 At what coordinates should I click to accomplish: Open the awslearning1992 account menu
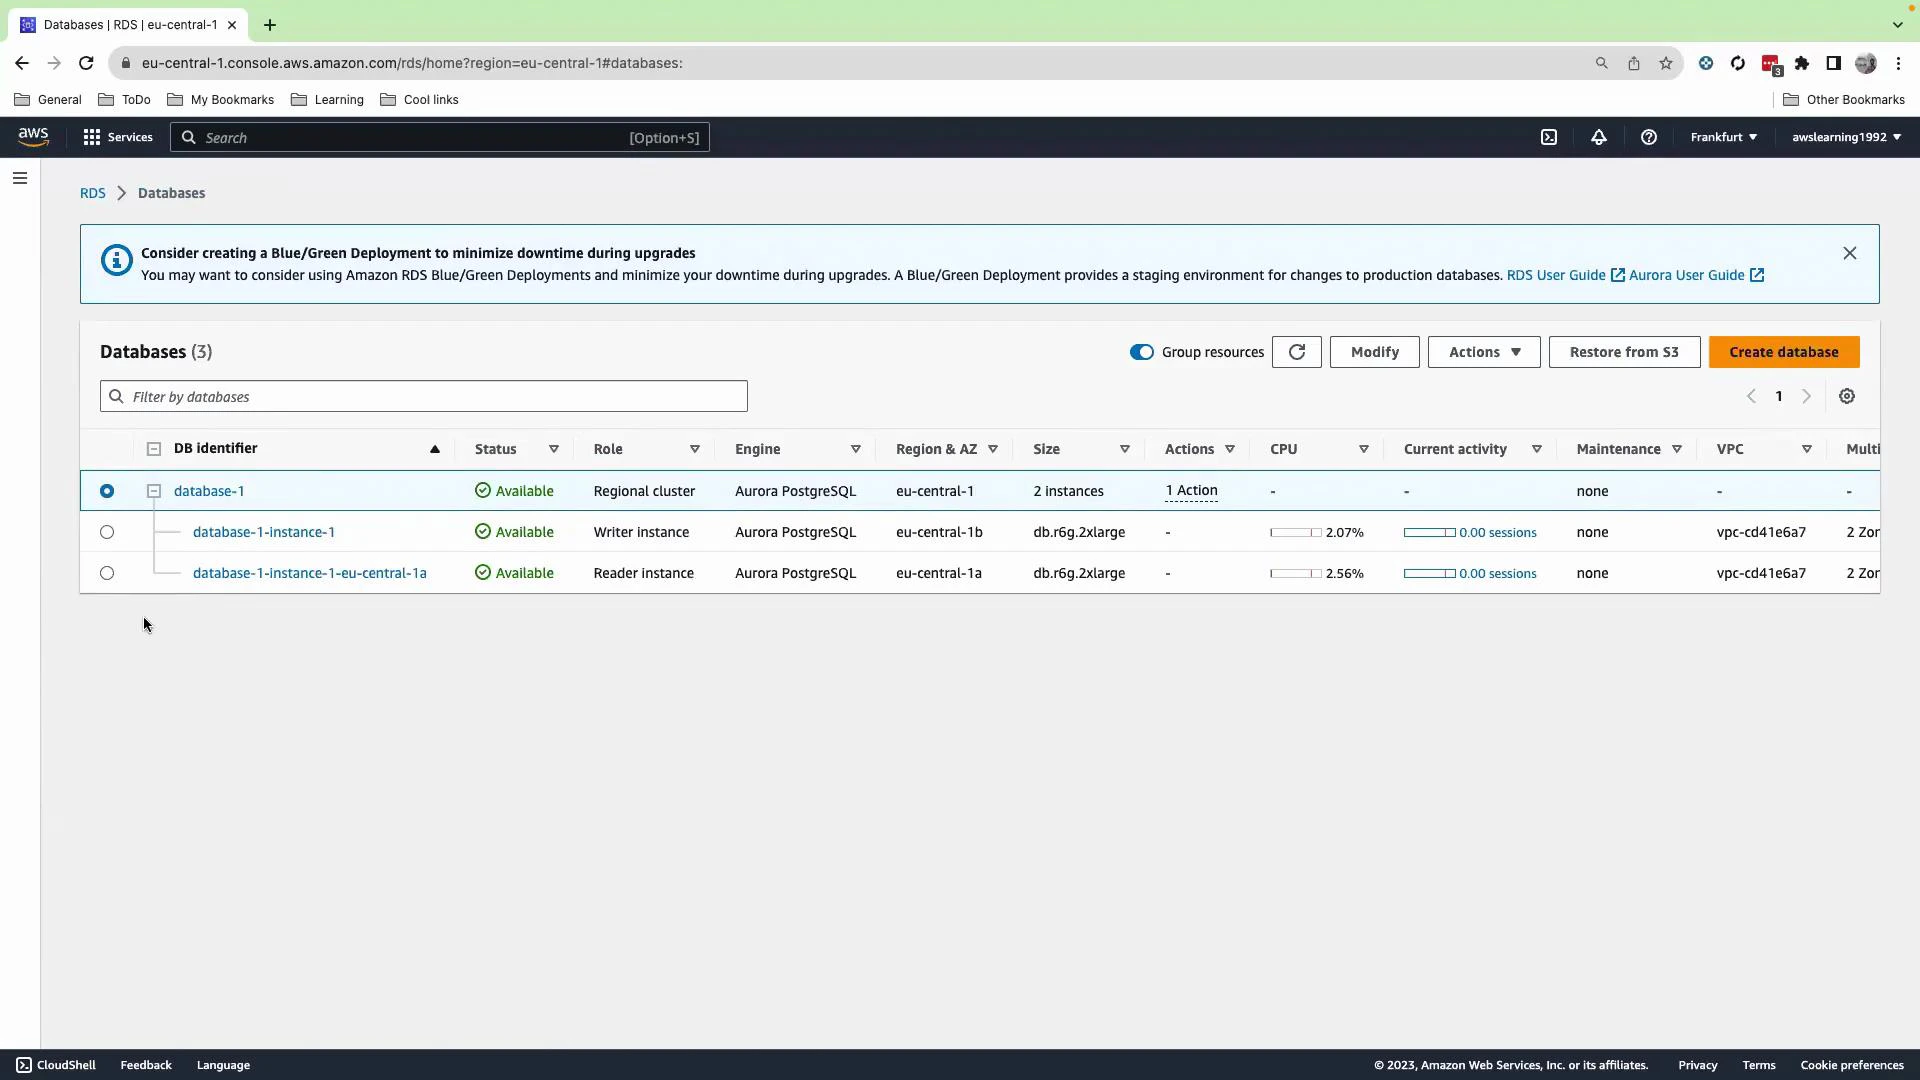pyautogui.click(x=1845, y=137)
